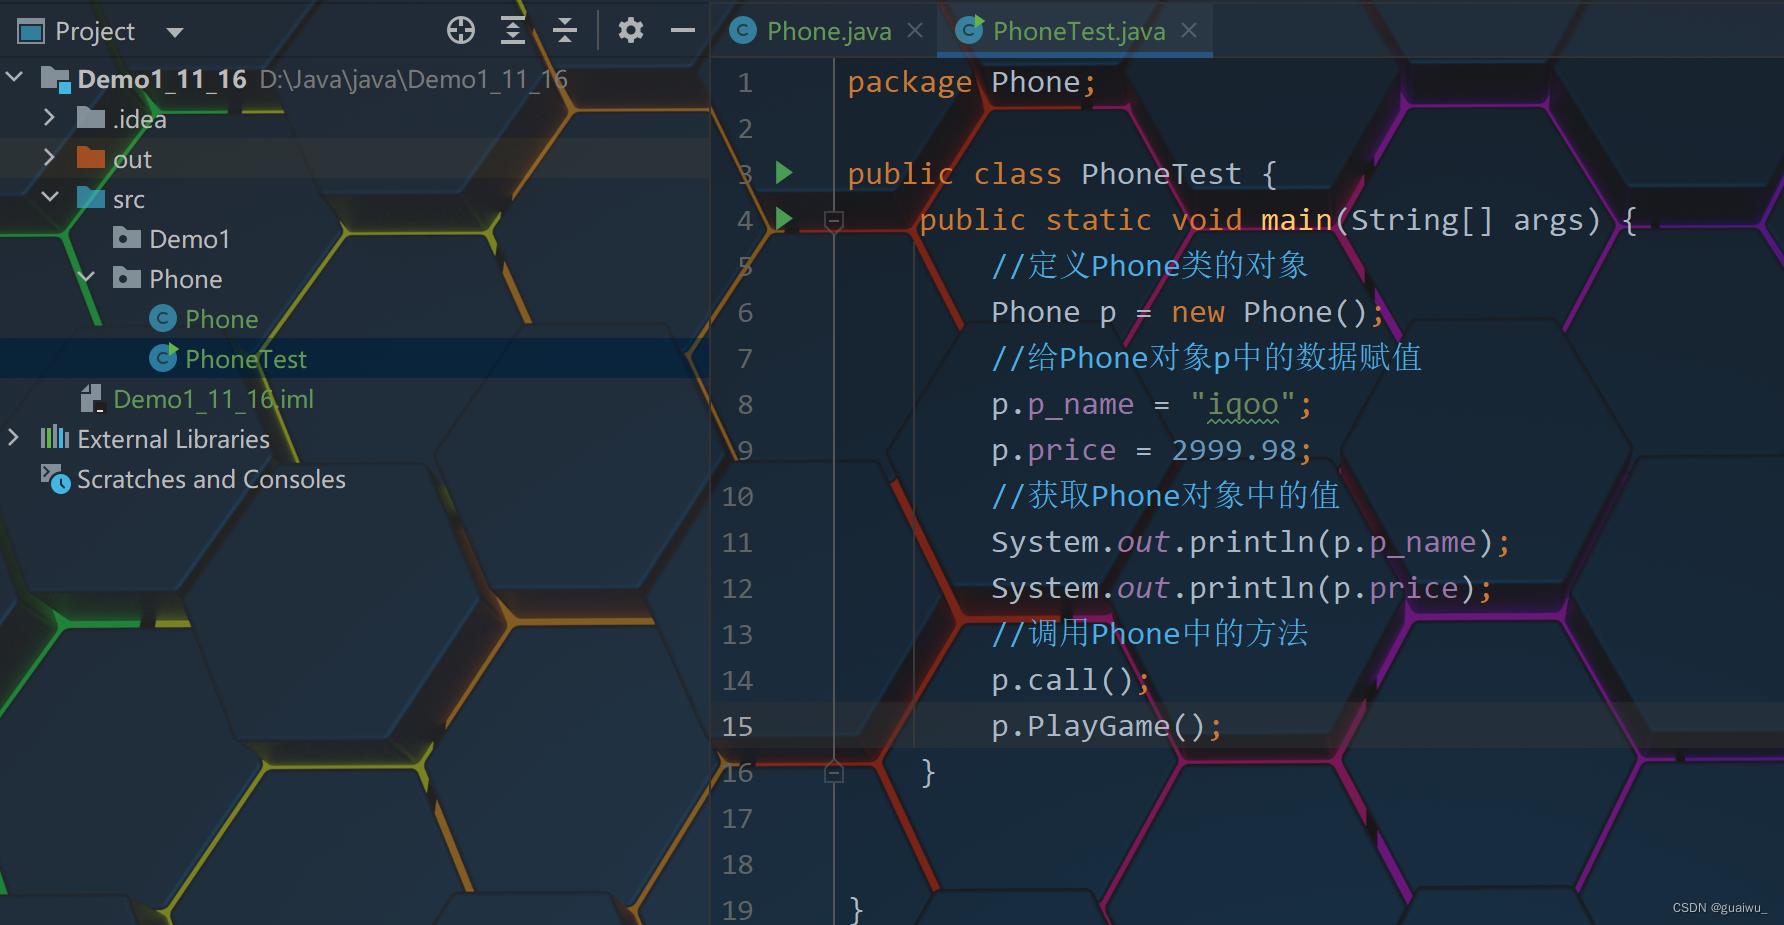Click the fold end marker on line 16
The height and width of the screenshot is (925, 1784).
[834, 773]
